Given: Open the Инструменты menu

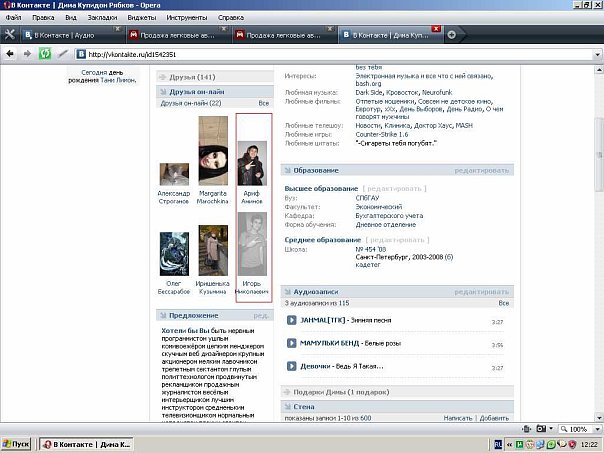Looking at the screenshot, I should point(187,17).
